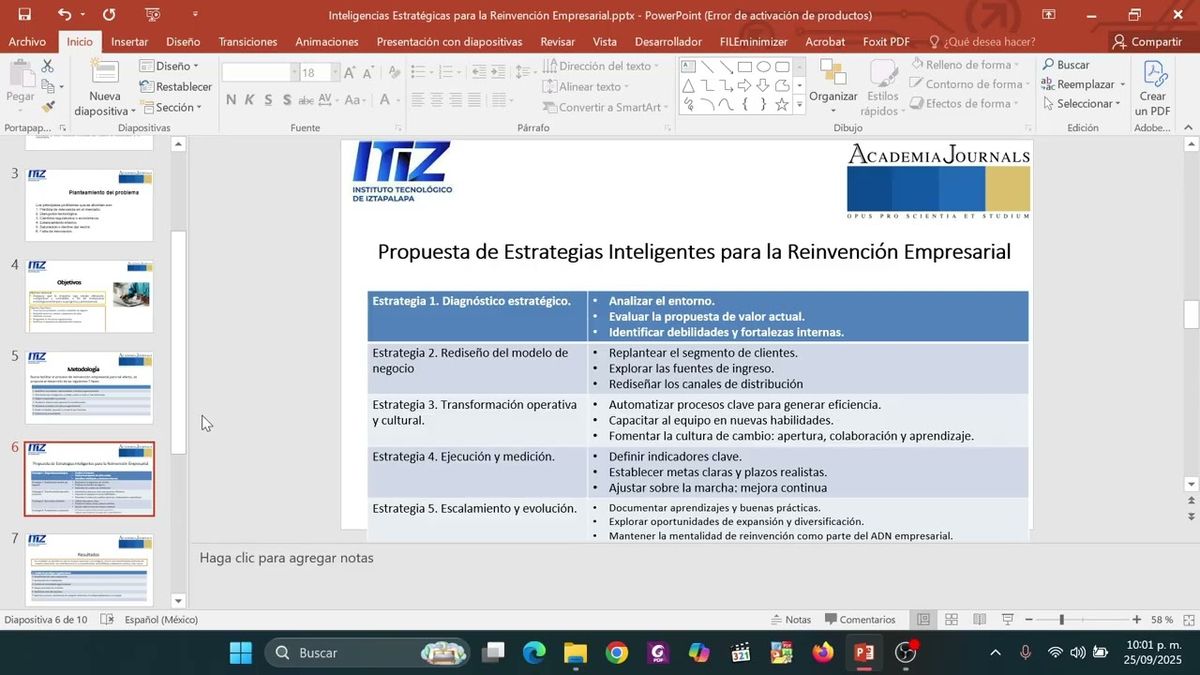
Task: Click the Save icon in title bar
Action: (x=24, y=15)
